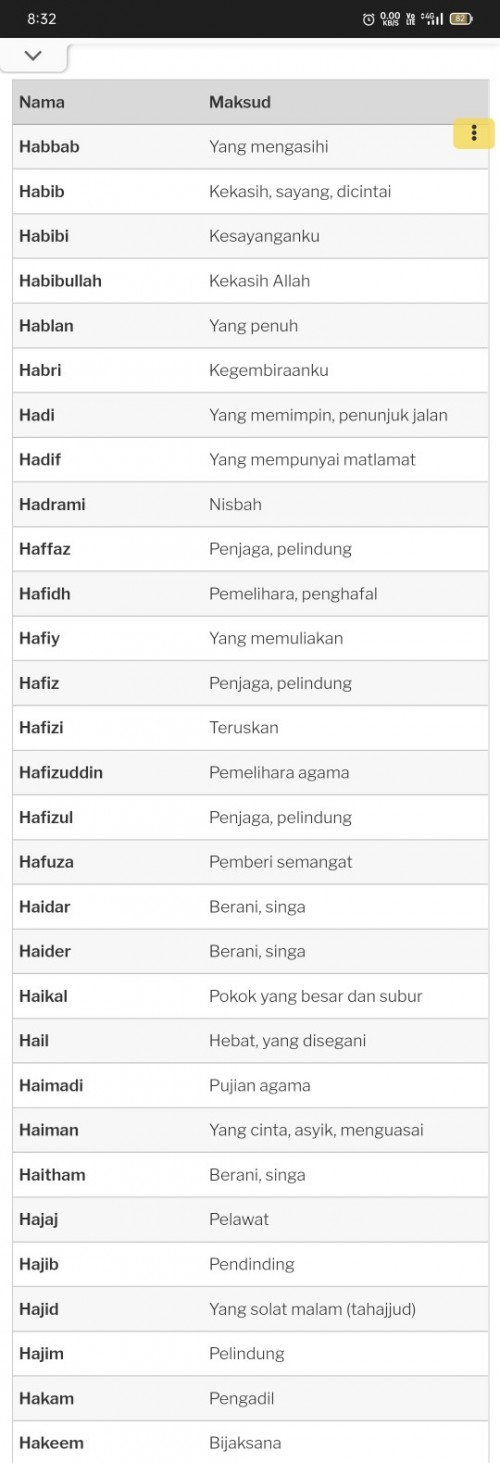Collapse the panel with the chevron-down tab
This screenshot has height=1463, width=500.
pos(33,56)
